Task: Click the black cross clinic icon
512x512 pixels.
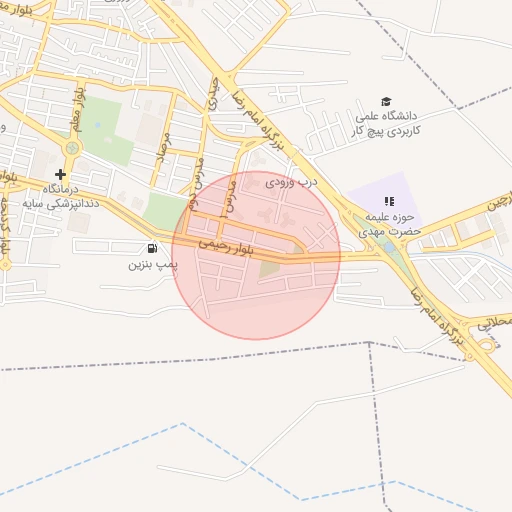Action: pos(60,174)
